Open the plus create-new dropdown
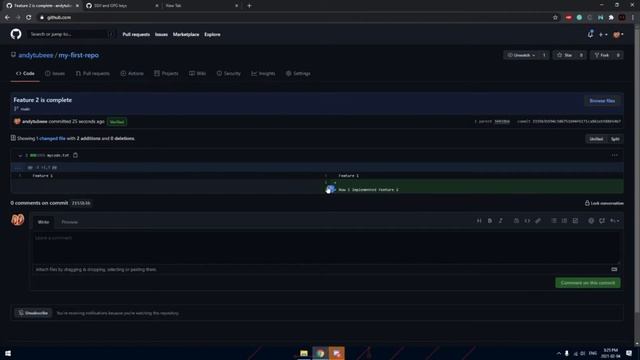 [603, 35]
